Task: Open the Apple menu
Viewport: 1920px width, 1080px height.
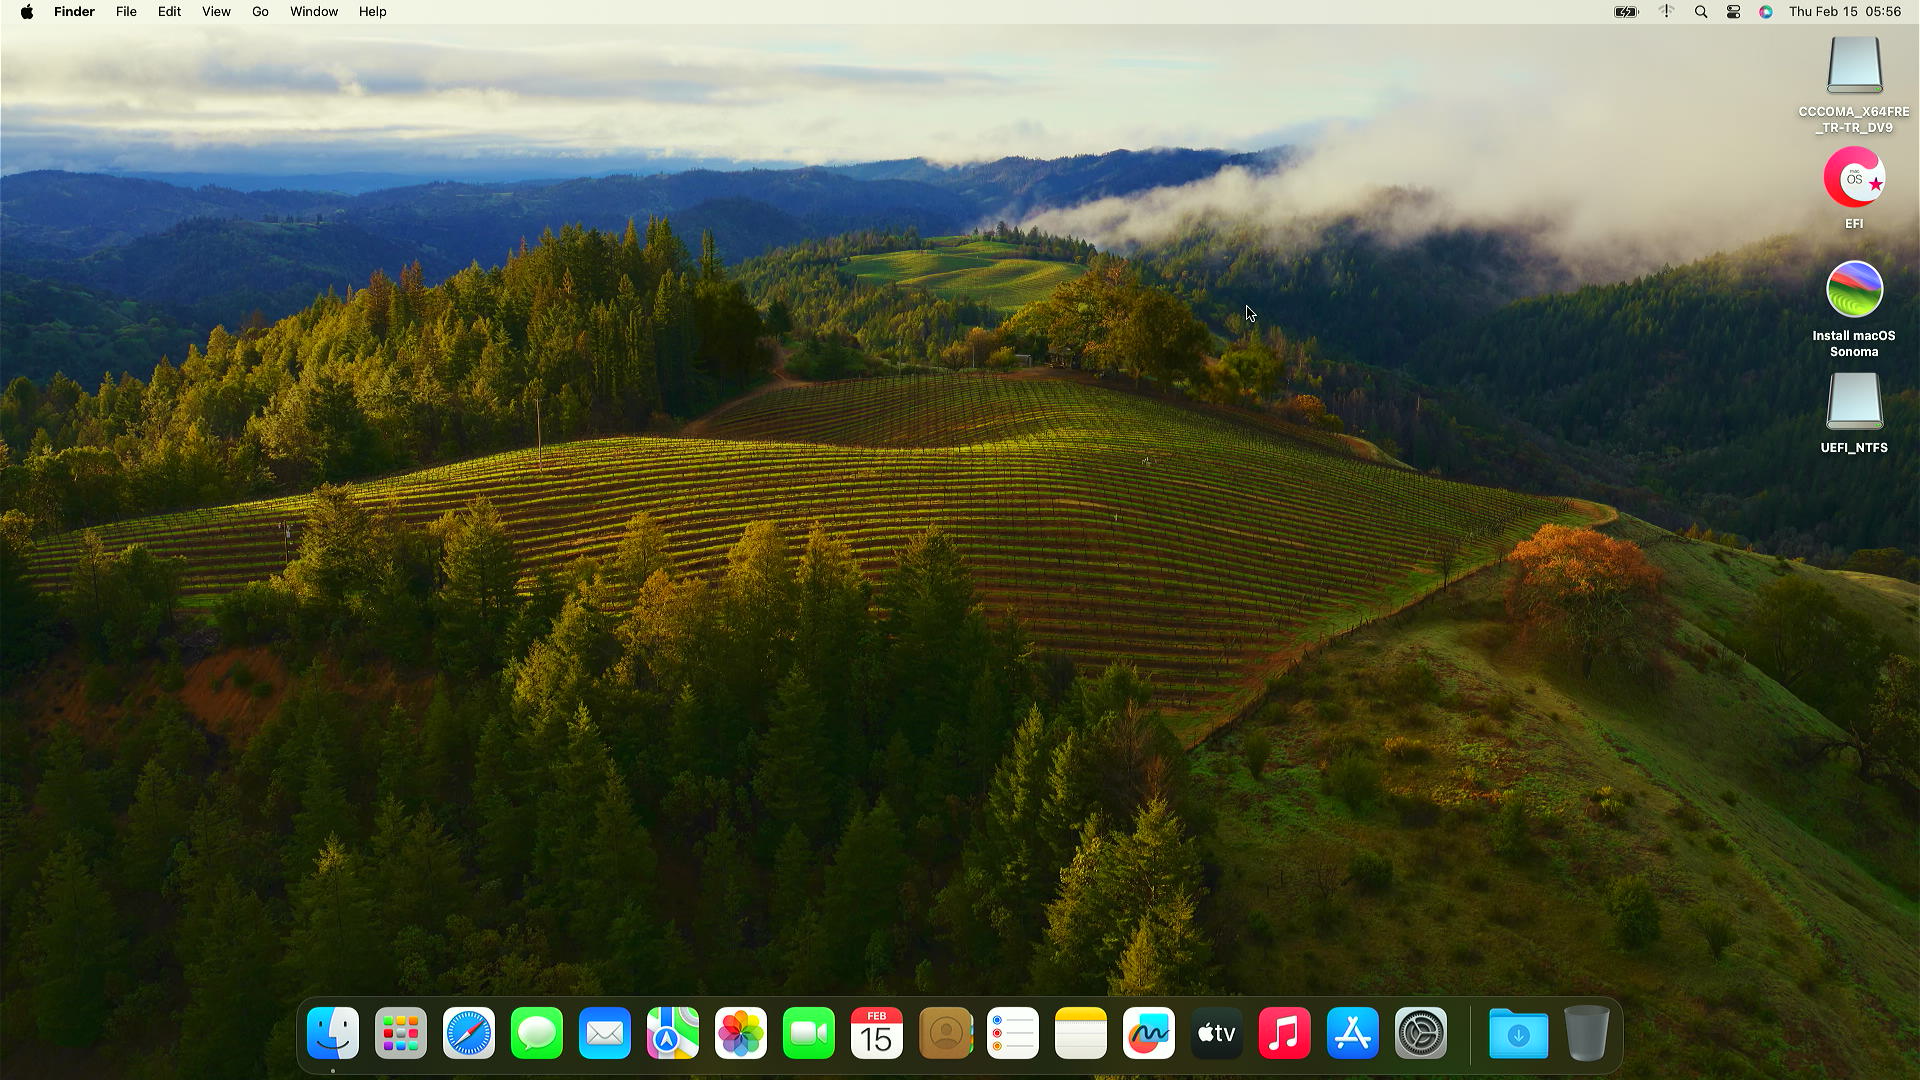Action: point(27,12)
